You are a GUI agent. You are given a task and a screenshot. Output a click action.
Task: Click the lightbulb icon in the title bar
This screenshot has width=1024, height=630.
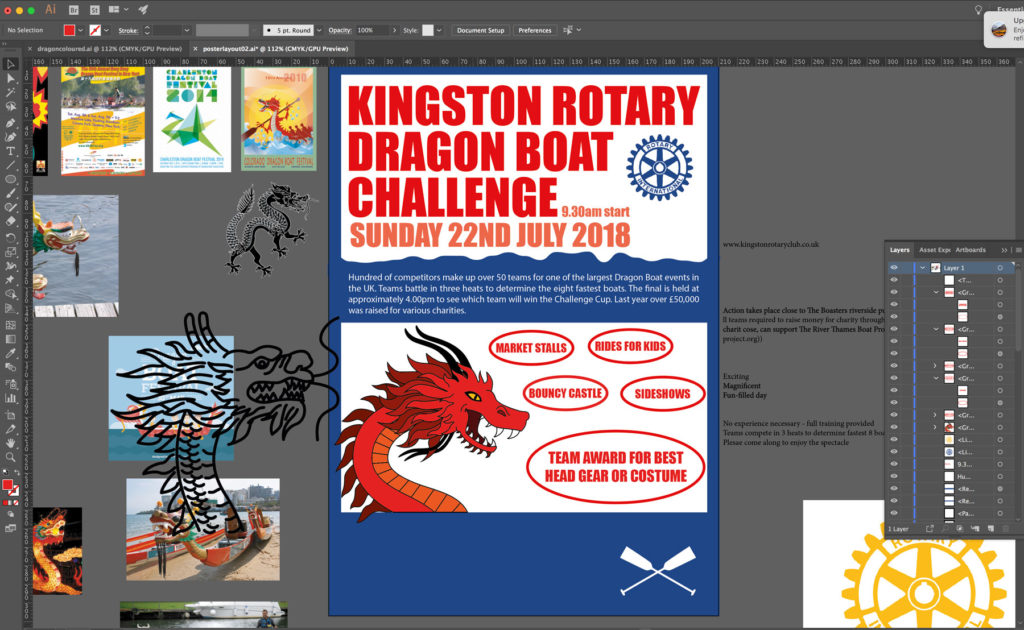pos(978,10)
